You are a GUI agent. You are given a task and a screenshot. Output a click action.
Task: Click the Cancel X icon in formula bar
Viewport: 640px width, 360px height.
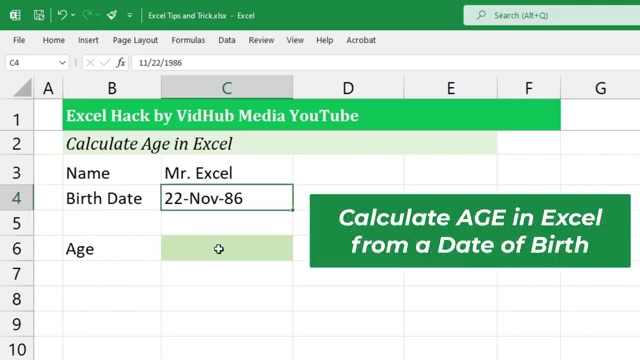click(90, 63)
